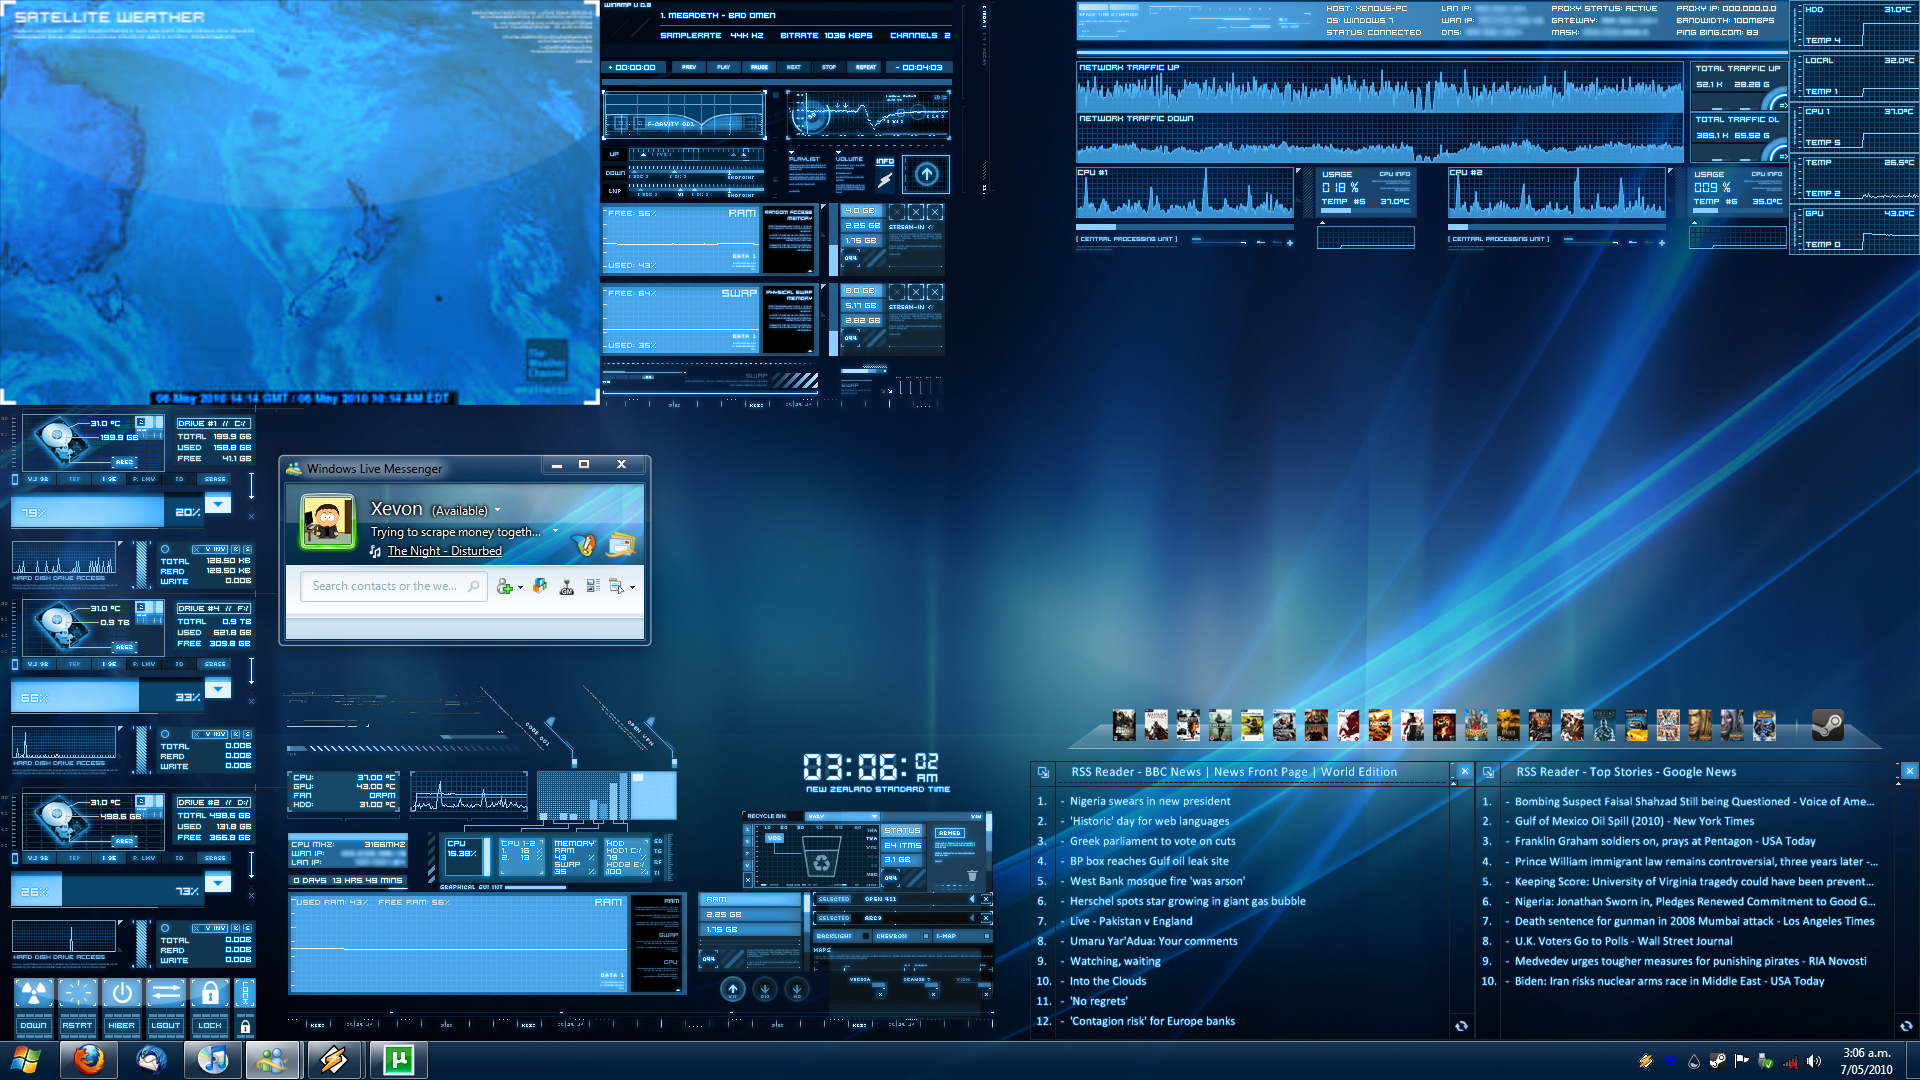Click the Search contacts input field
1920x1080 pixels.
tap(385, 586)
